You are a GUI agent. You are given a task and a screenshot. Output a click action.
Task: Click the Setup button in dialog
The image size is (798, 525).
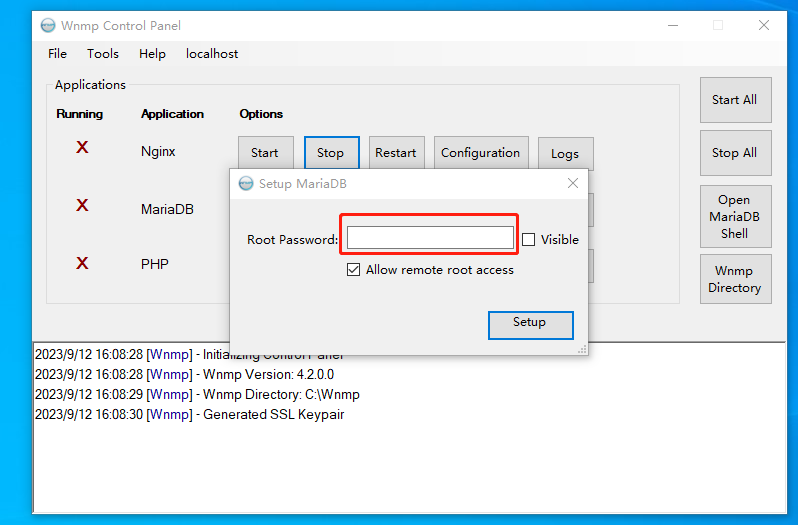[x=531, y=325]
